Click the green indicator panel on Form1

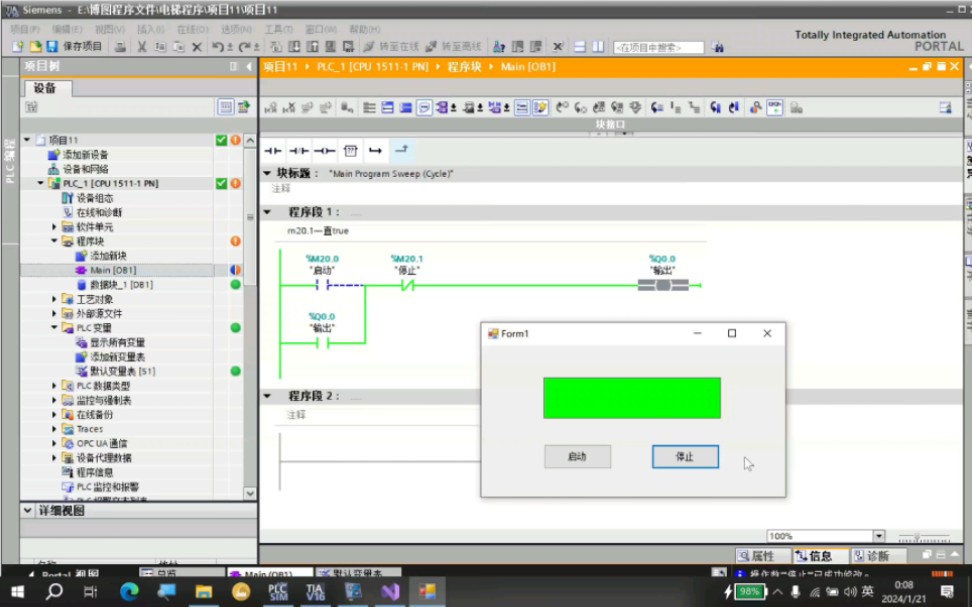tap(630, 397)
